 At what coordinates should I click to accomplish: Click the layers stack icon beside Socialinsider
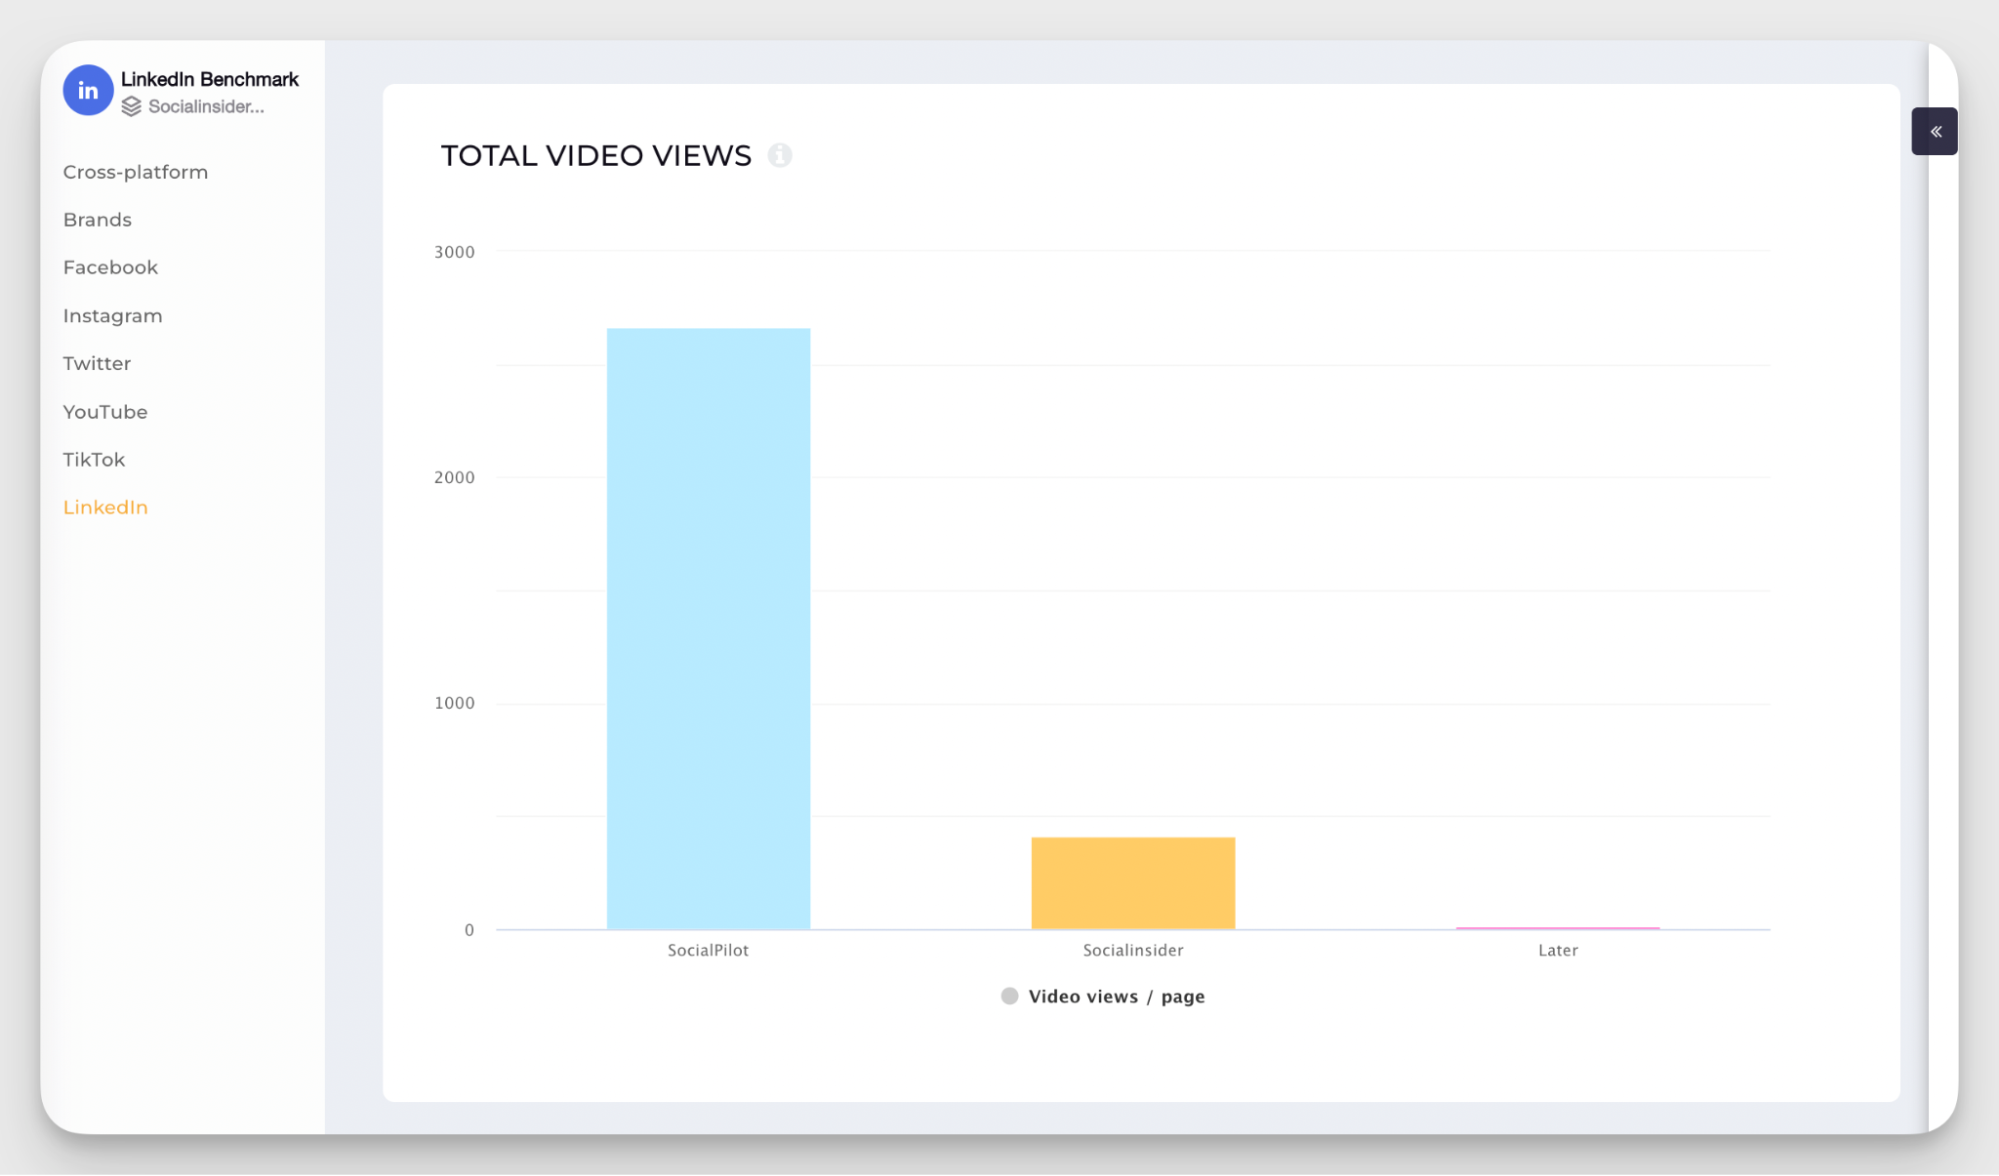131,107
